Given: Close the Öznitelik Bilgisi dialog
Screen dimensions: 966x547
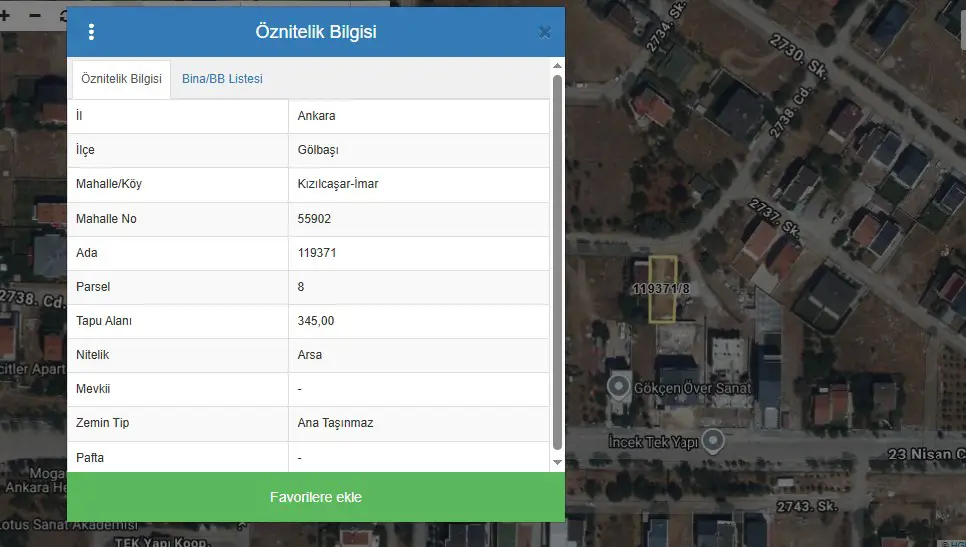Looking at the screenshot, I should tap(545, 32).
